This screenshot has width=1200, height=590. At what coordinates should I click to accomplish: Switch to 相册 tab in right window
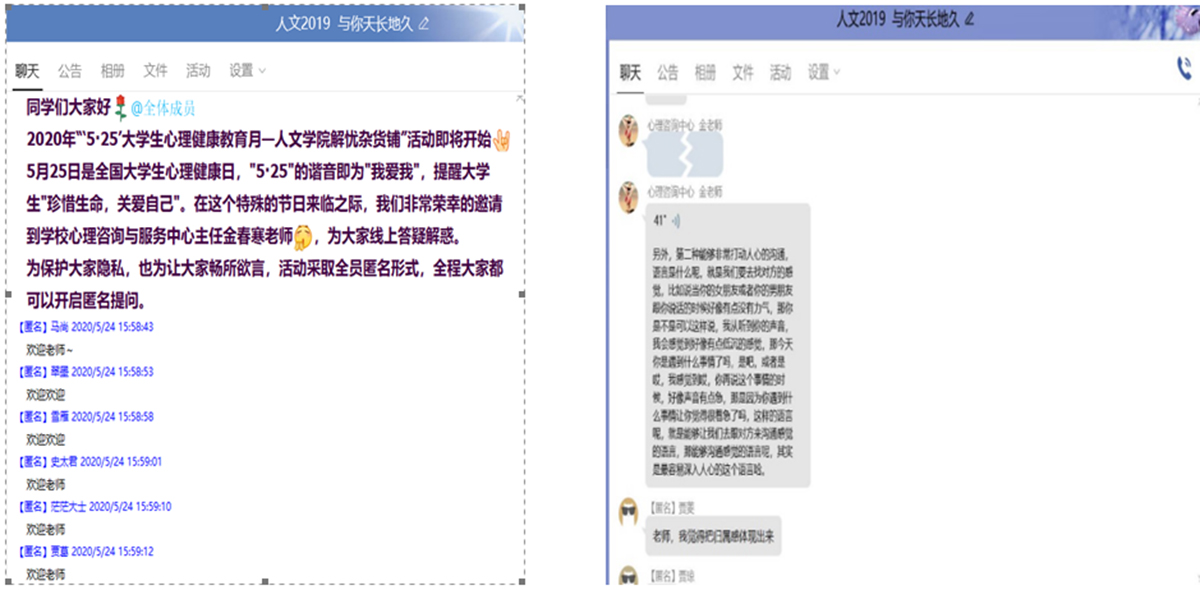[705, 73]
